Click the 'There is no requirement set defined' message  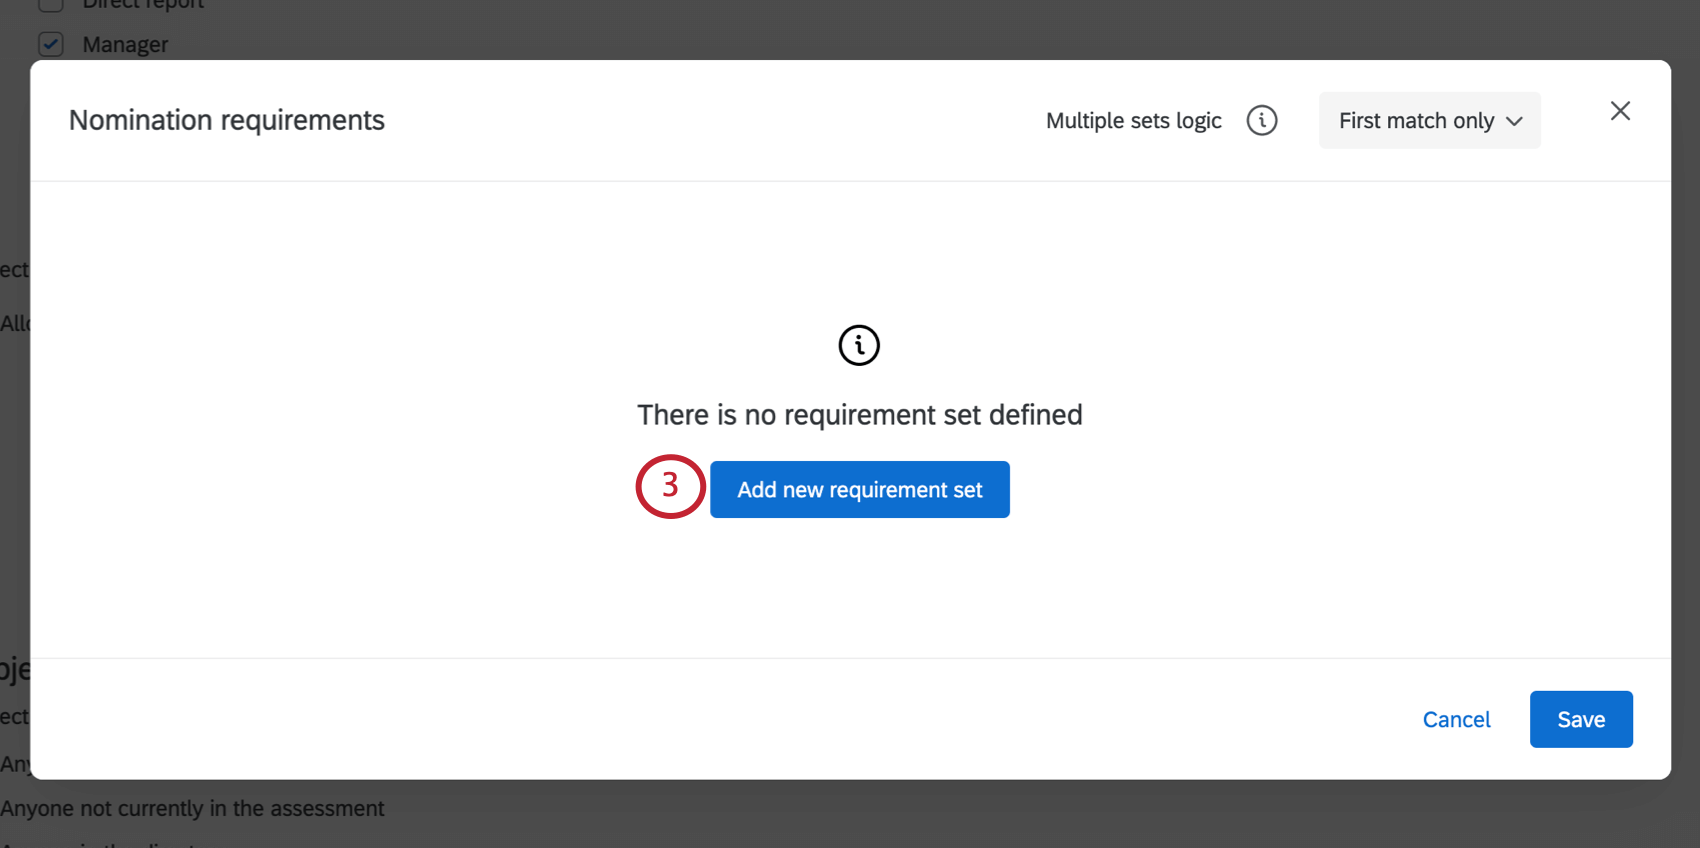coord(859,414)
